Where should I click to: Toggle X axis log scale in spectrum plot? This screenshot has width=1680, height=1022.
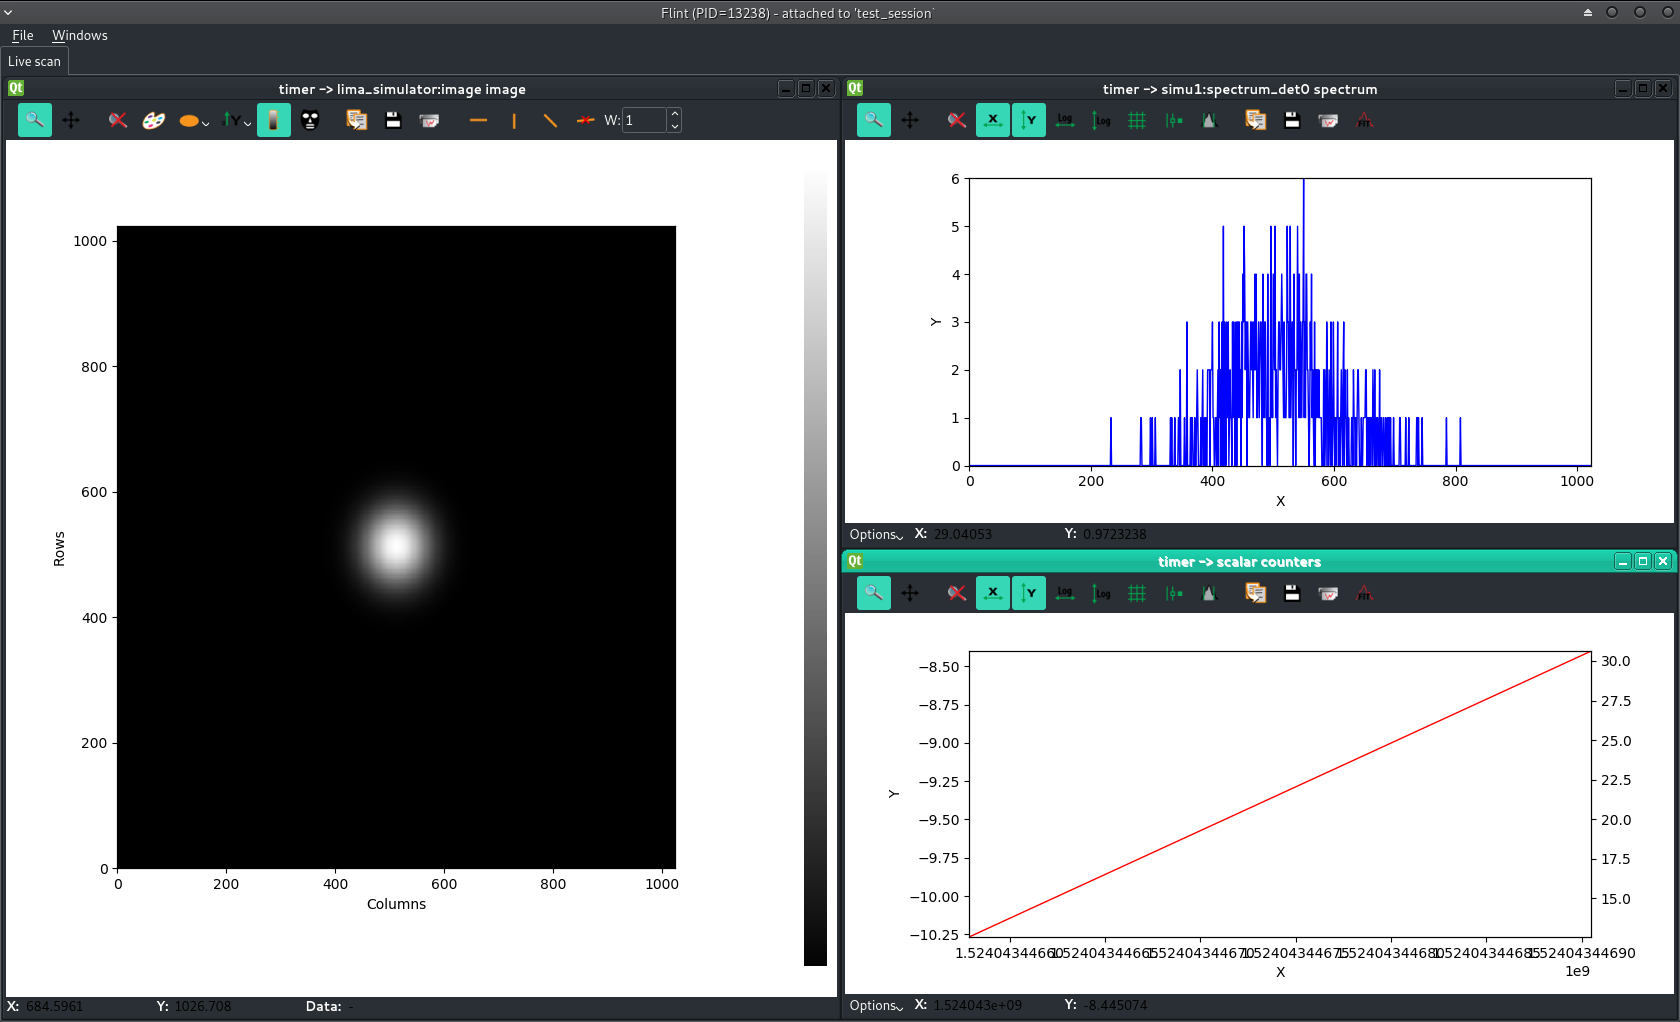pyautogui.click(x=1065, y=120)
